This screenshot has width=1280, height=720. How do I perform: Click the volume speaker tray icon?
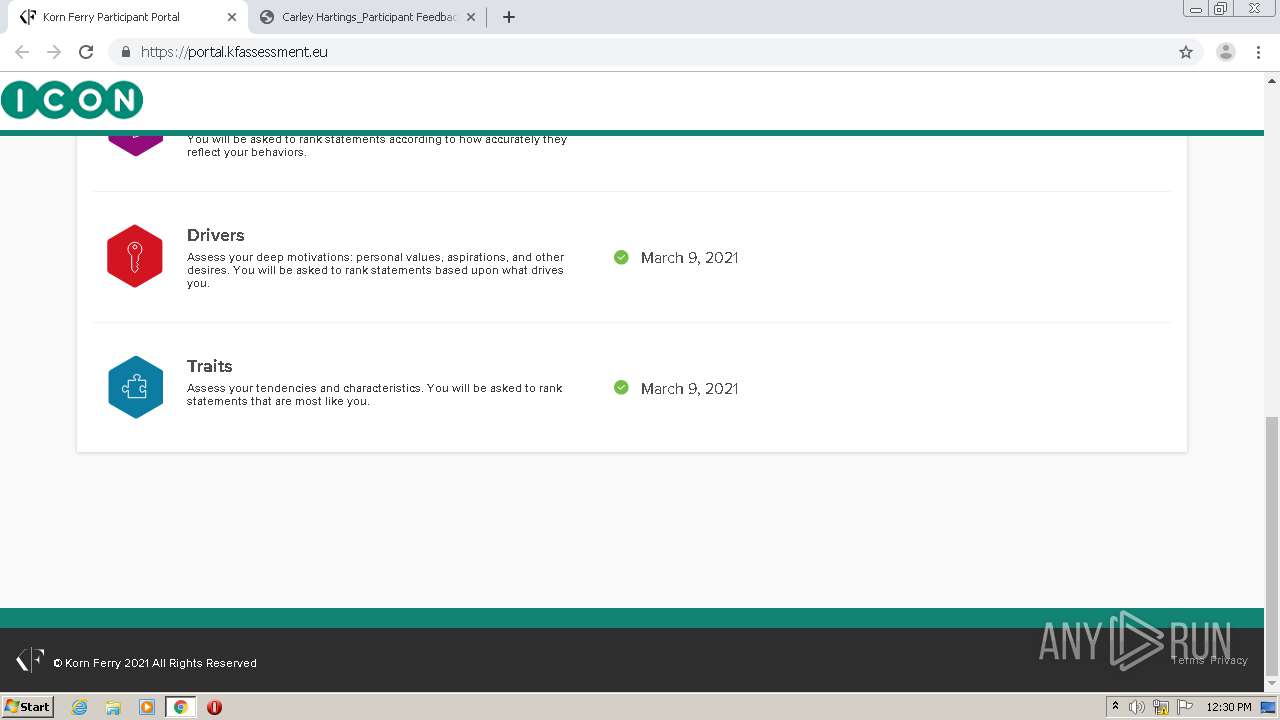point(1137,707)
